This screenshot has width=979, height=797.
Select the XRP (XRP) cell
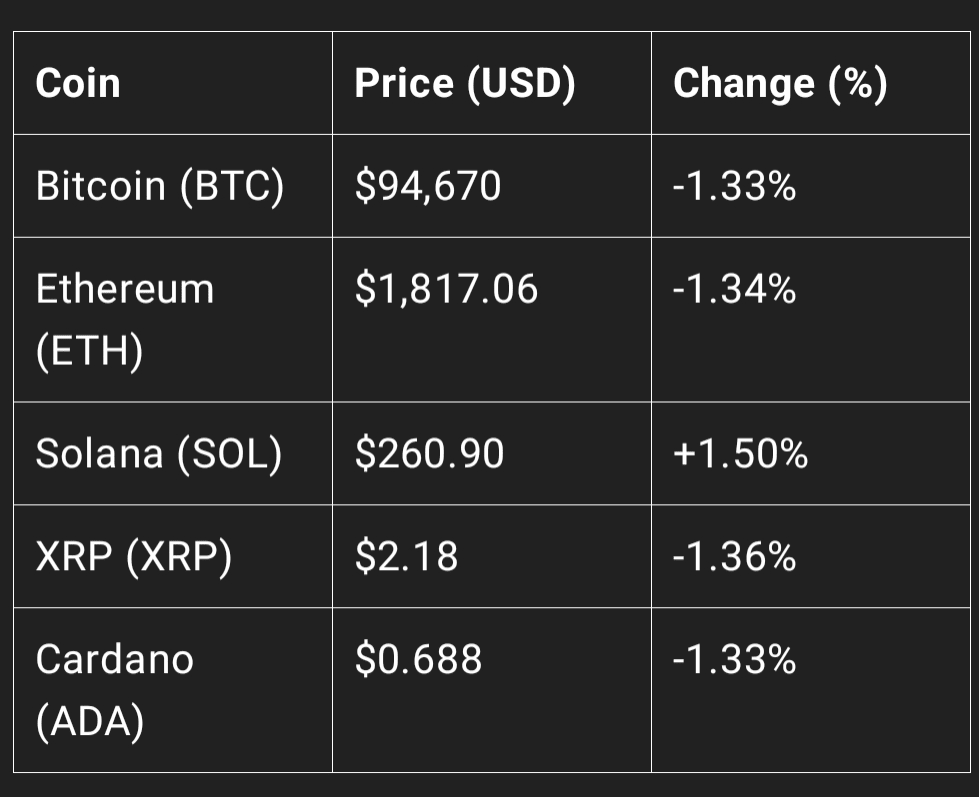click(x=134, y=557)
